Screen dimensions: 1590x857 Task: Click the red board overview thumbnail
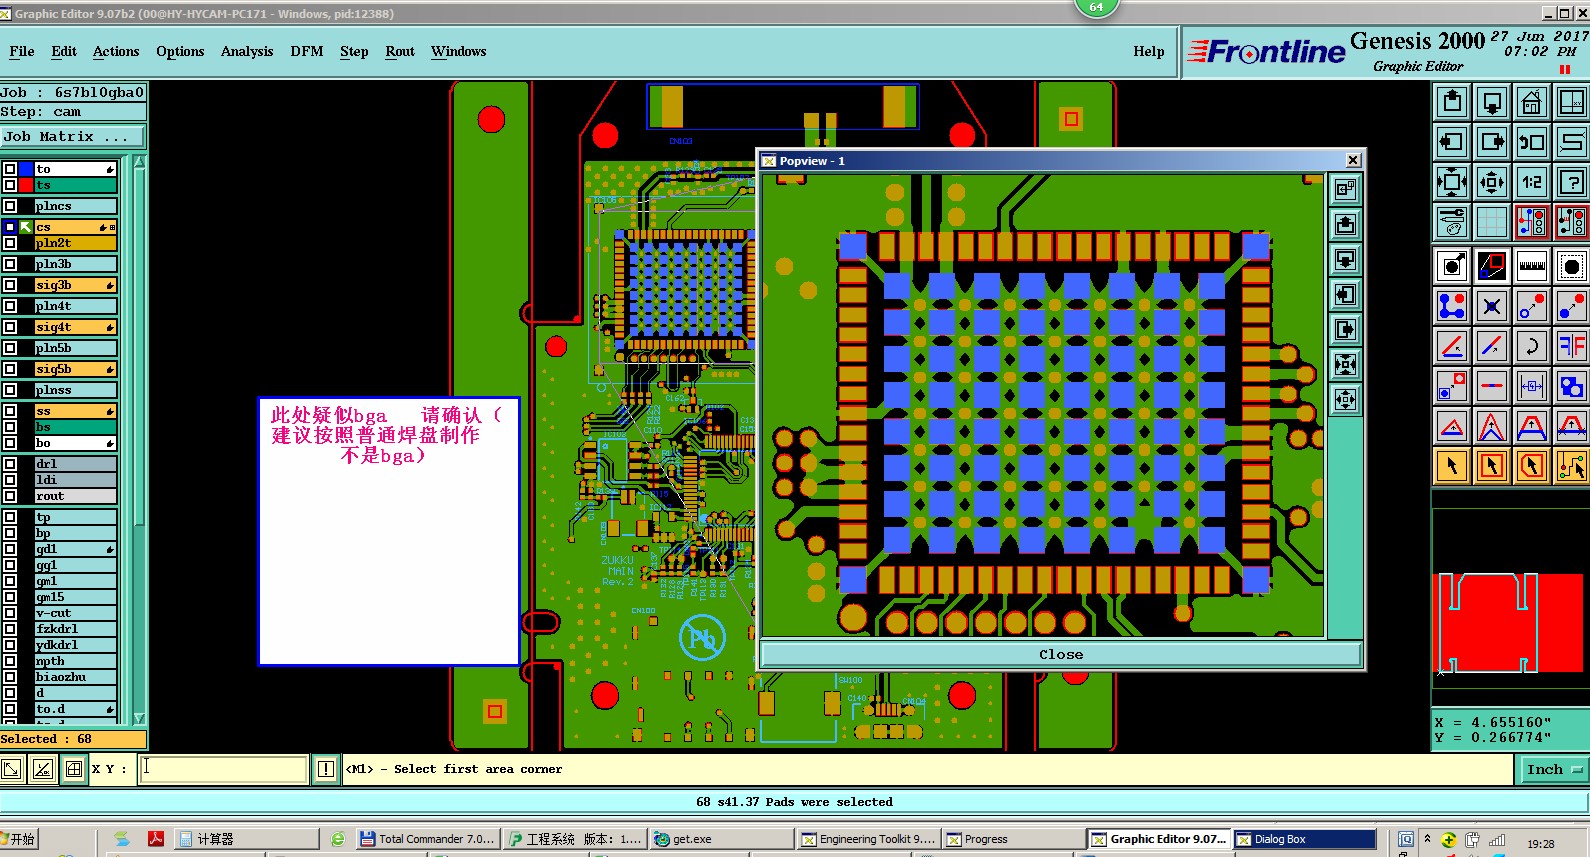click(1508, 622)
